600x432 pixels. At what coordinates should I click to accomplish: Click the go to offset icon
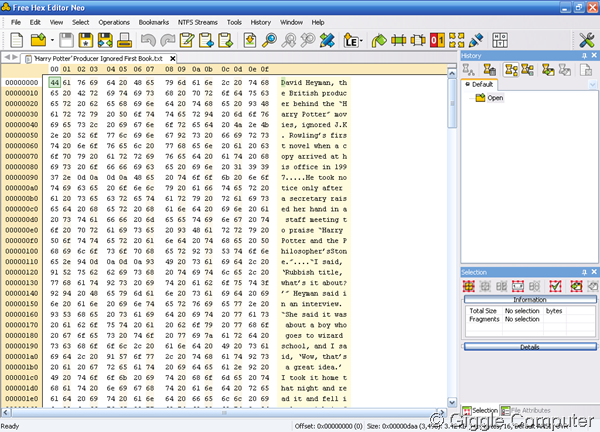point(250,40)
